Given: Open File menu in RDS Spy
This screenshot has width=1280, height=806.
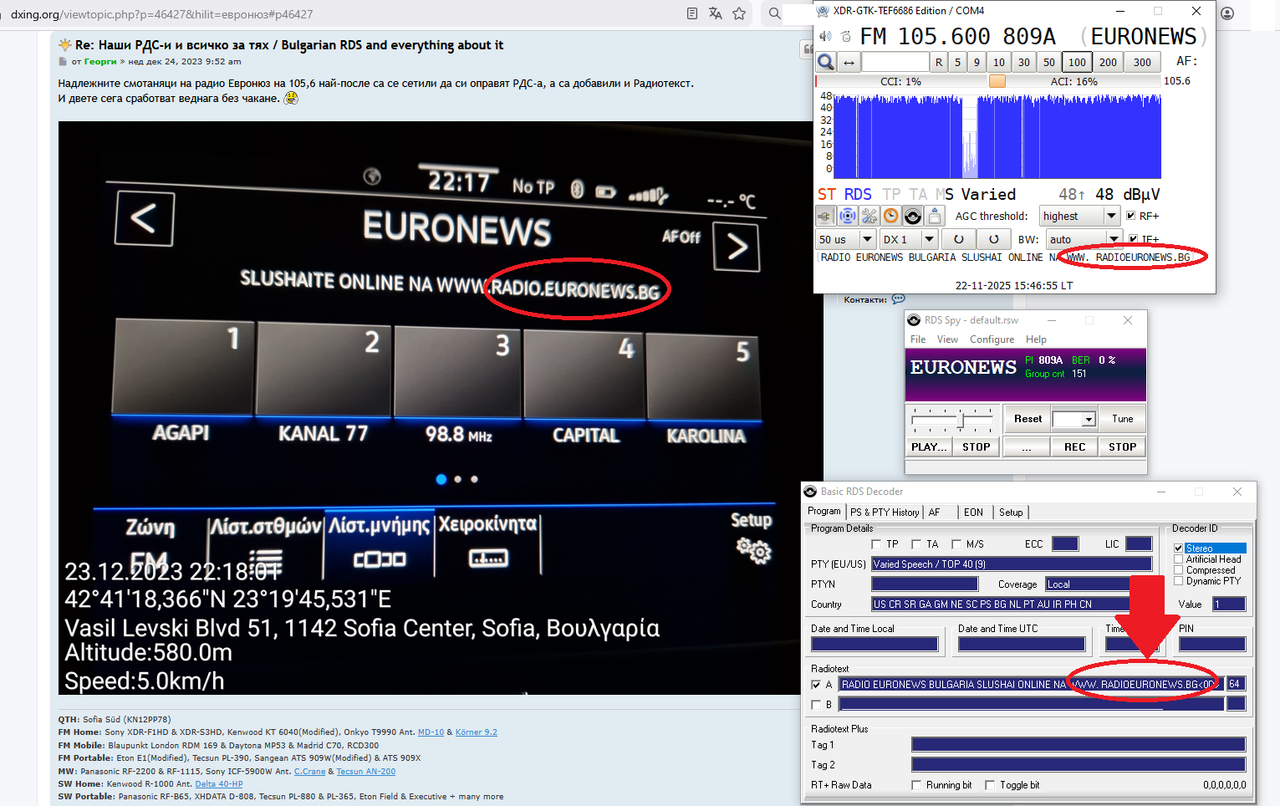Looking at the screenshot, I should [917, 339].
